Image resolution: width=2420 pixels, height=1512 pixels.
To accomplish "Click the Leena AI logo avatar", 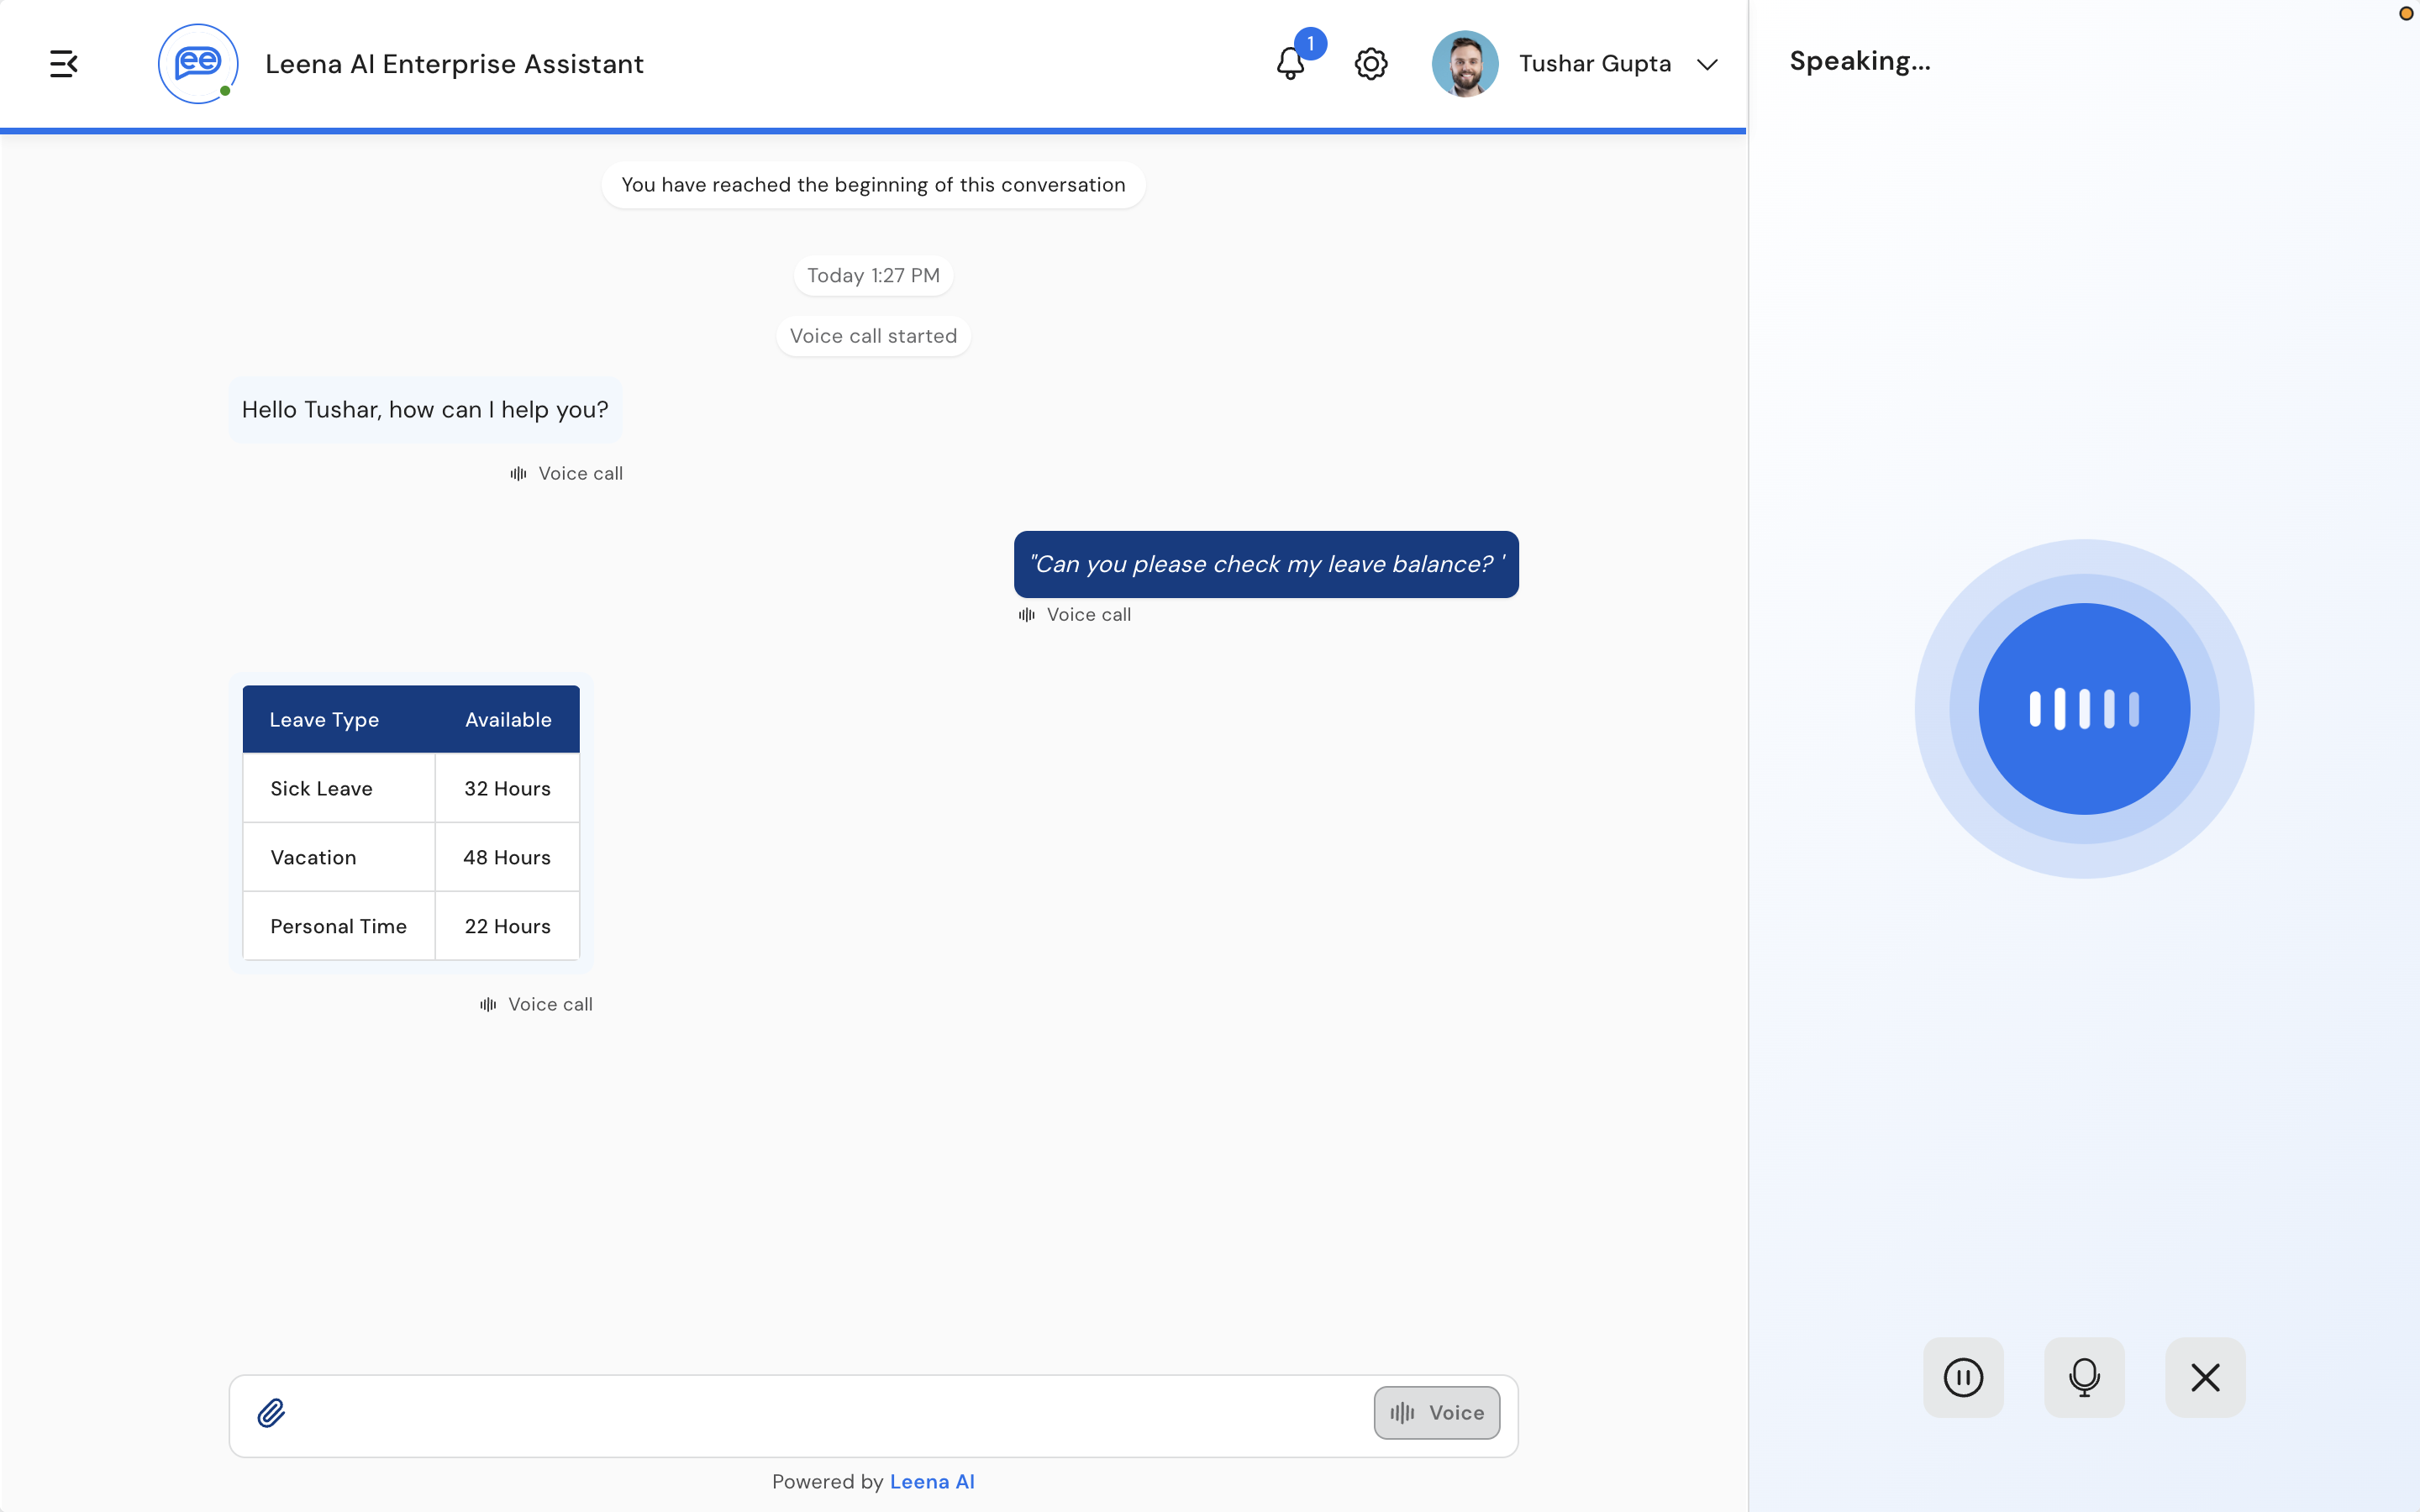I will point(198,64).
